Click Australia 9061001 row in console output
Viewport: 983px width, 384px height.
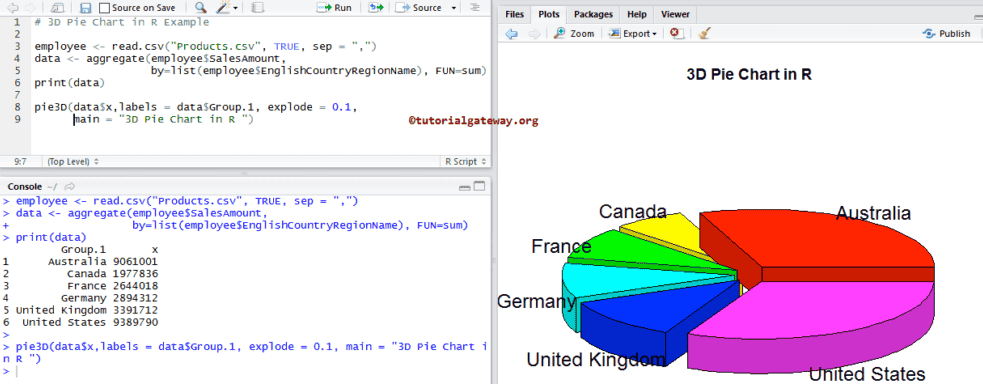(80, 261)
